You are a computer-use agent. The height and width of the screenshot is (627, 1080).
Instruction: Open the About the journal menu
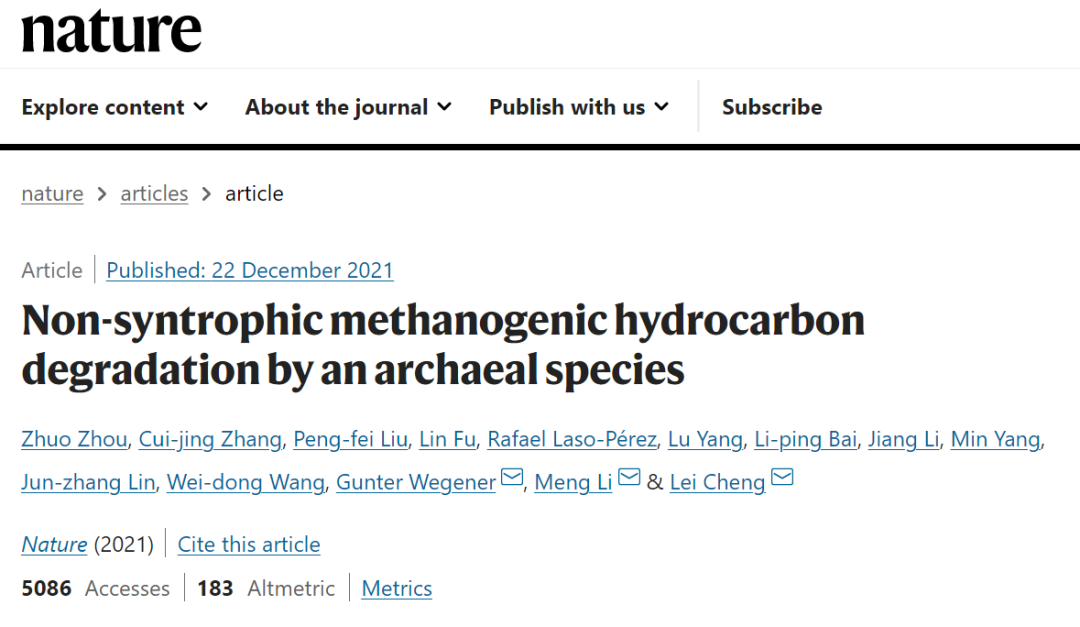coord(348,107)
